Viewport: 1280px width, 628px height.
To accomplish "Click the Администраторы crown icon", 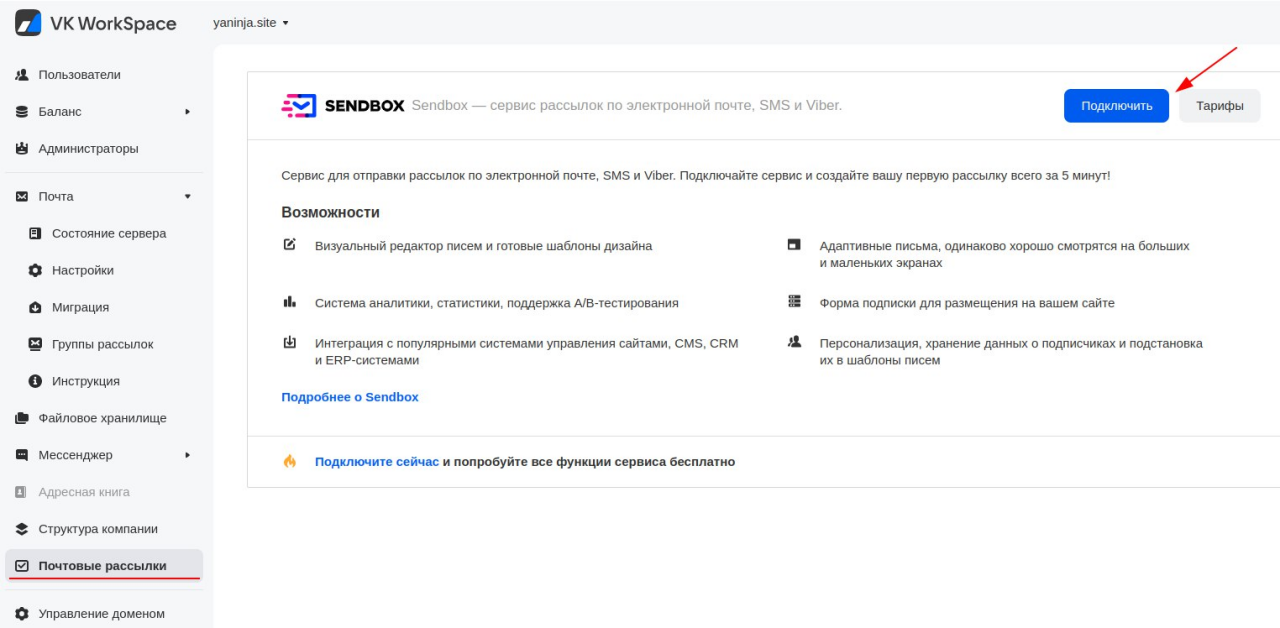I will pyautogui.click(x=22, y=149).
